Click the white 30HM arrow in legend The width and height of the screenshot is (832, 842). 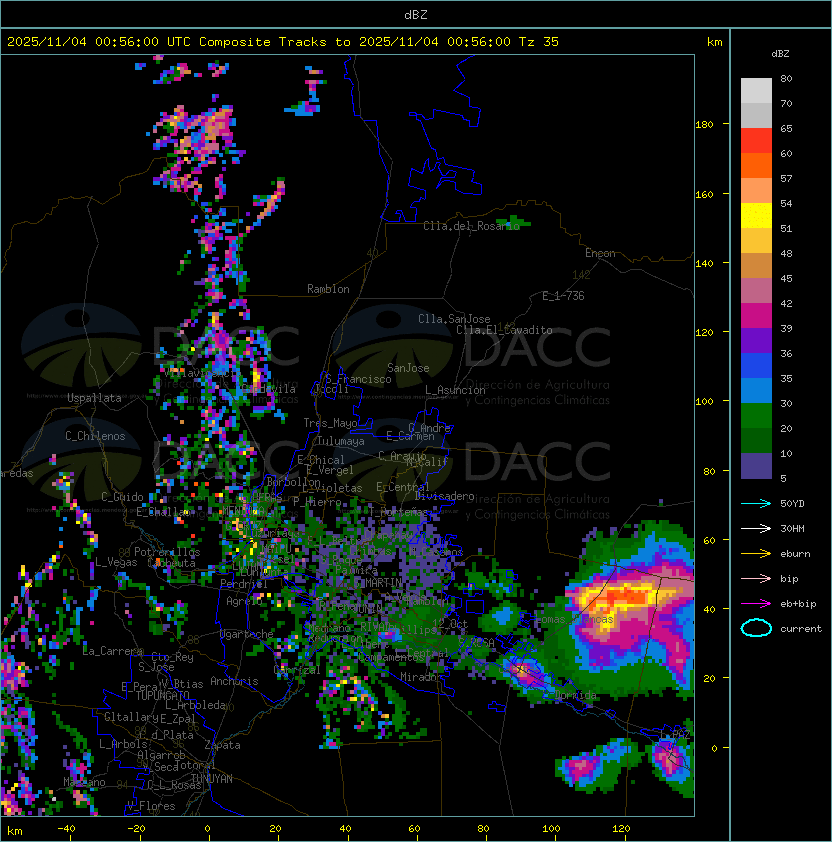756,528
